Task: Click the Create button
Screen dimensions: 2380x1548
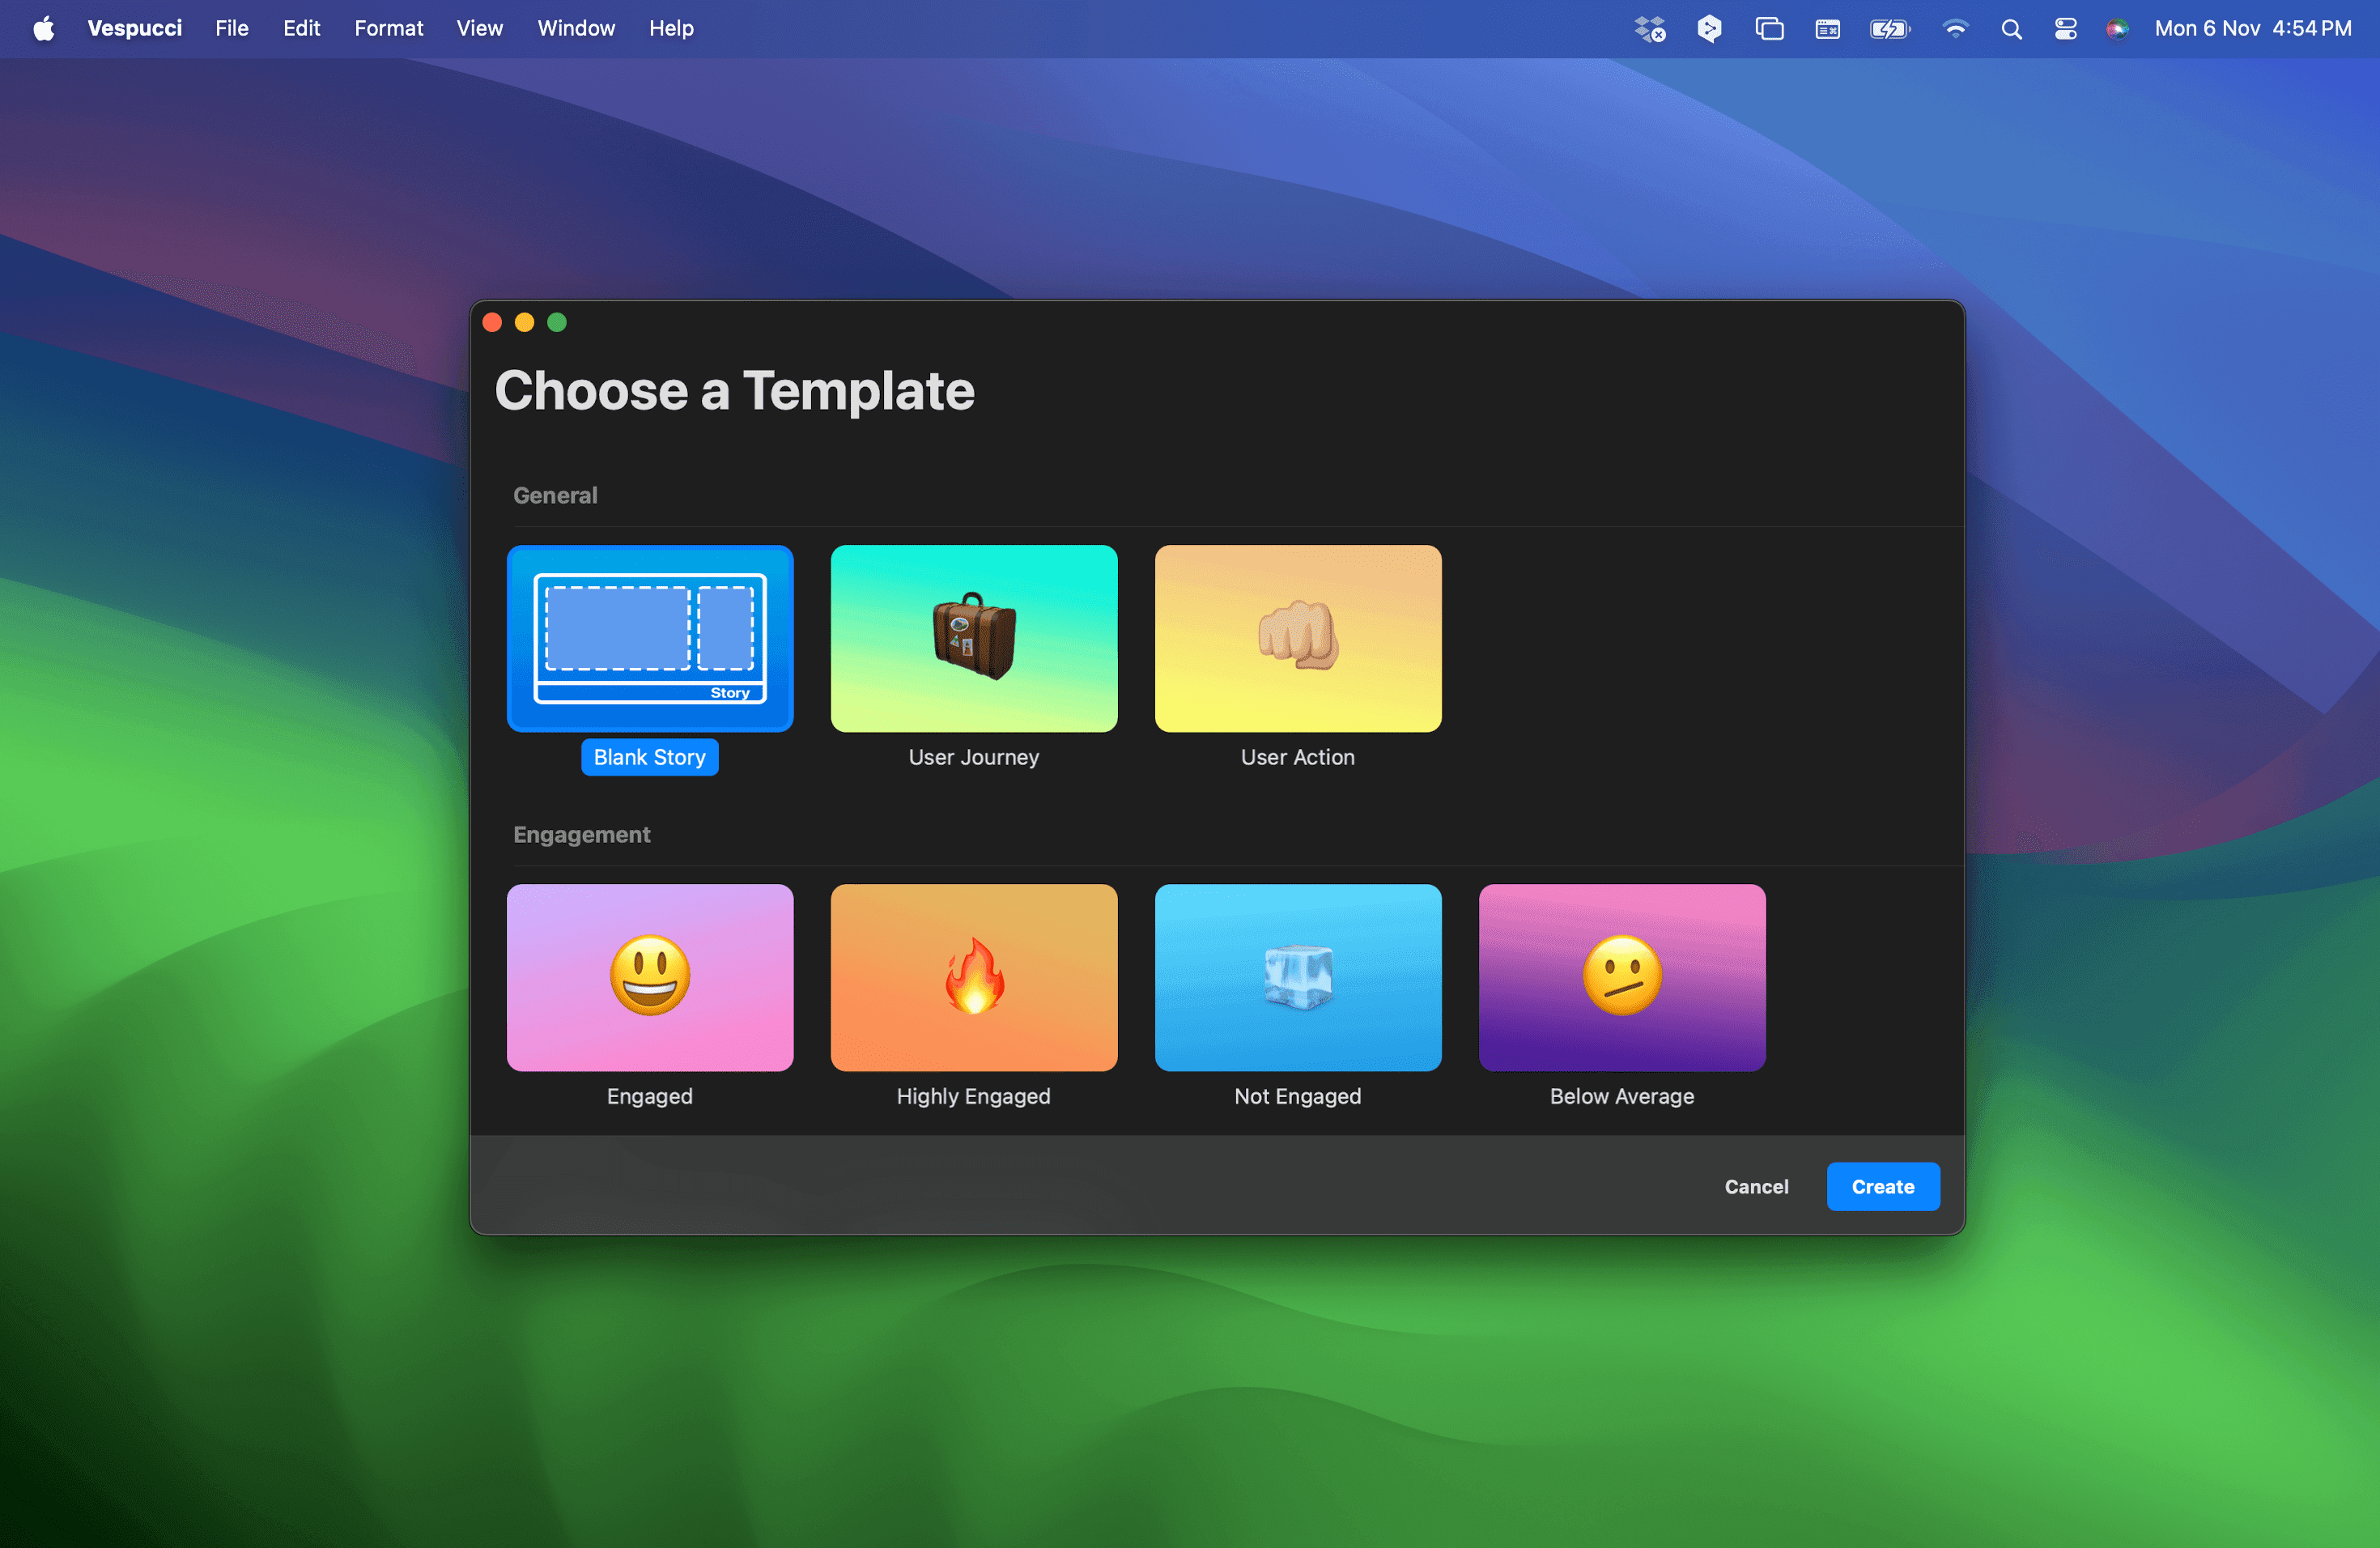Action: tap(1882, 1187)
